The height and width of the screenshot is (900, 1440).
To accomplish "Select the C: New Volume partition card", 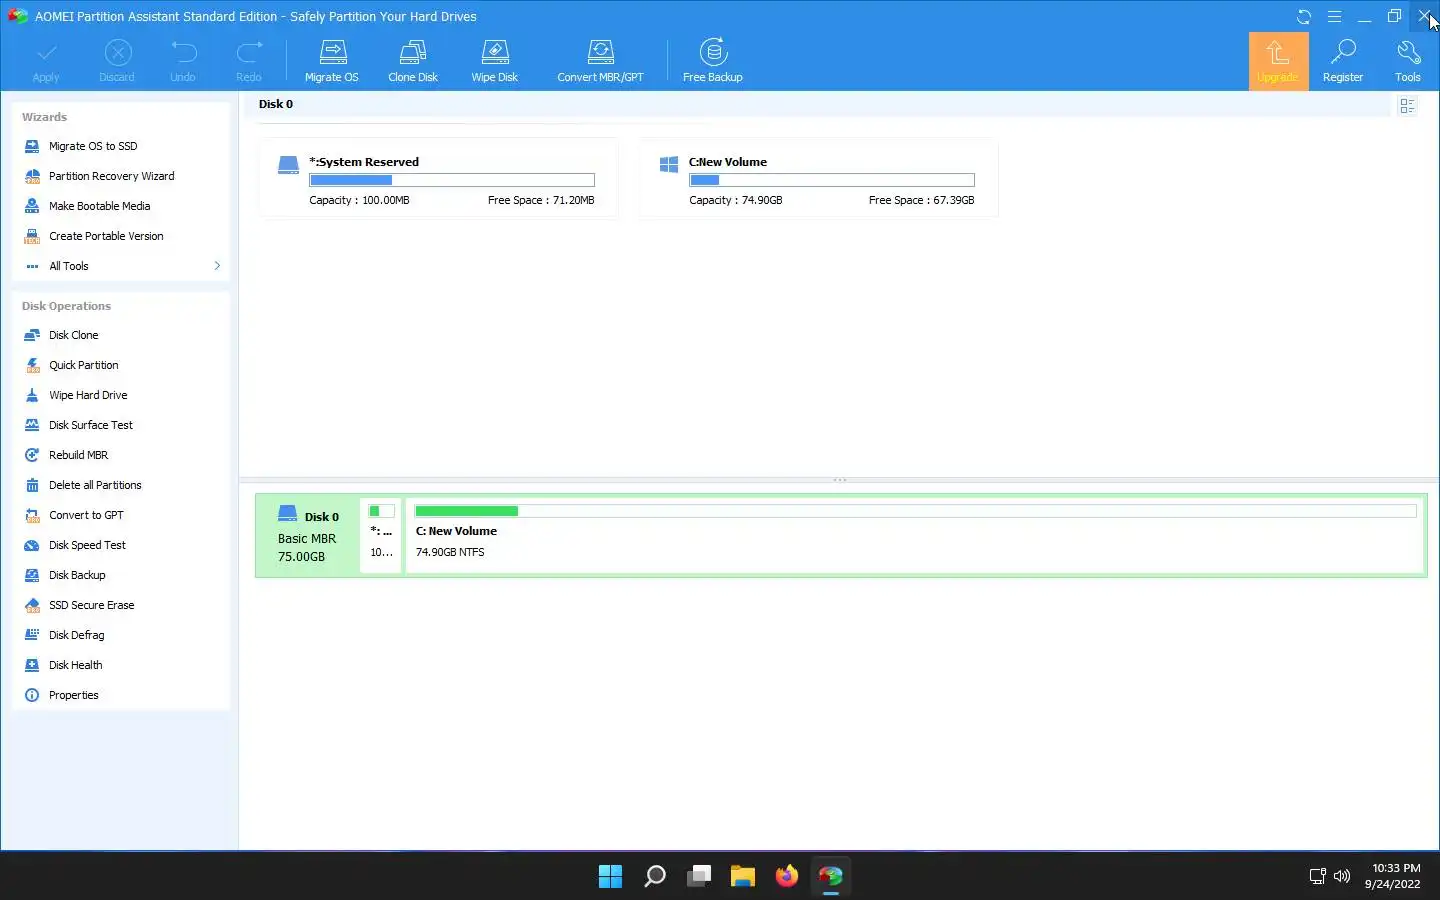I will tap(819, 179).
